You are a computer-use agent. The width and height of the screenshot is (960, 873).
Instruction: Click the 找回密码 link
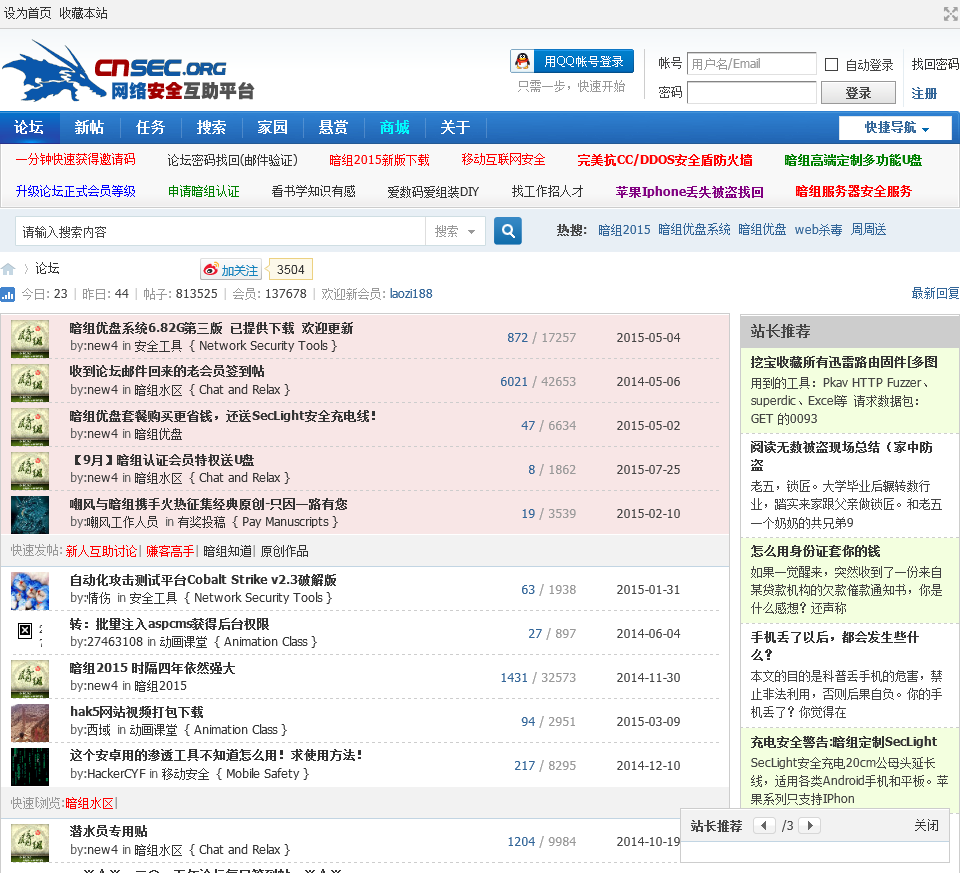pyautogui.click(x=934, y=64)
